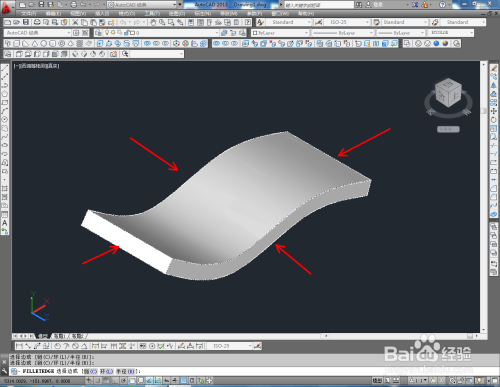
Task: Click coordinates readout in status bar
Action: pos(37,380)
